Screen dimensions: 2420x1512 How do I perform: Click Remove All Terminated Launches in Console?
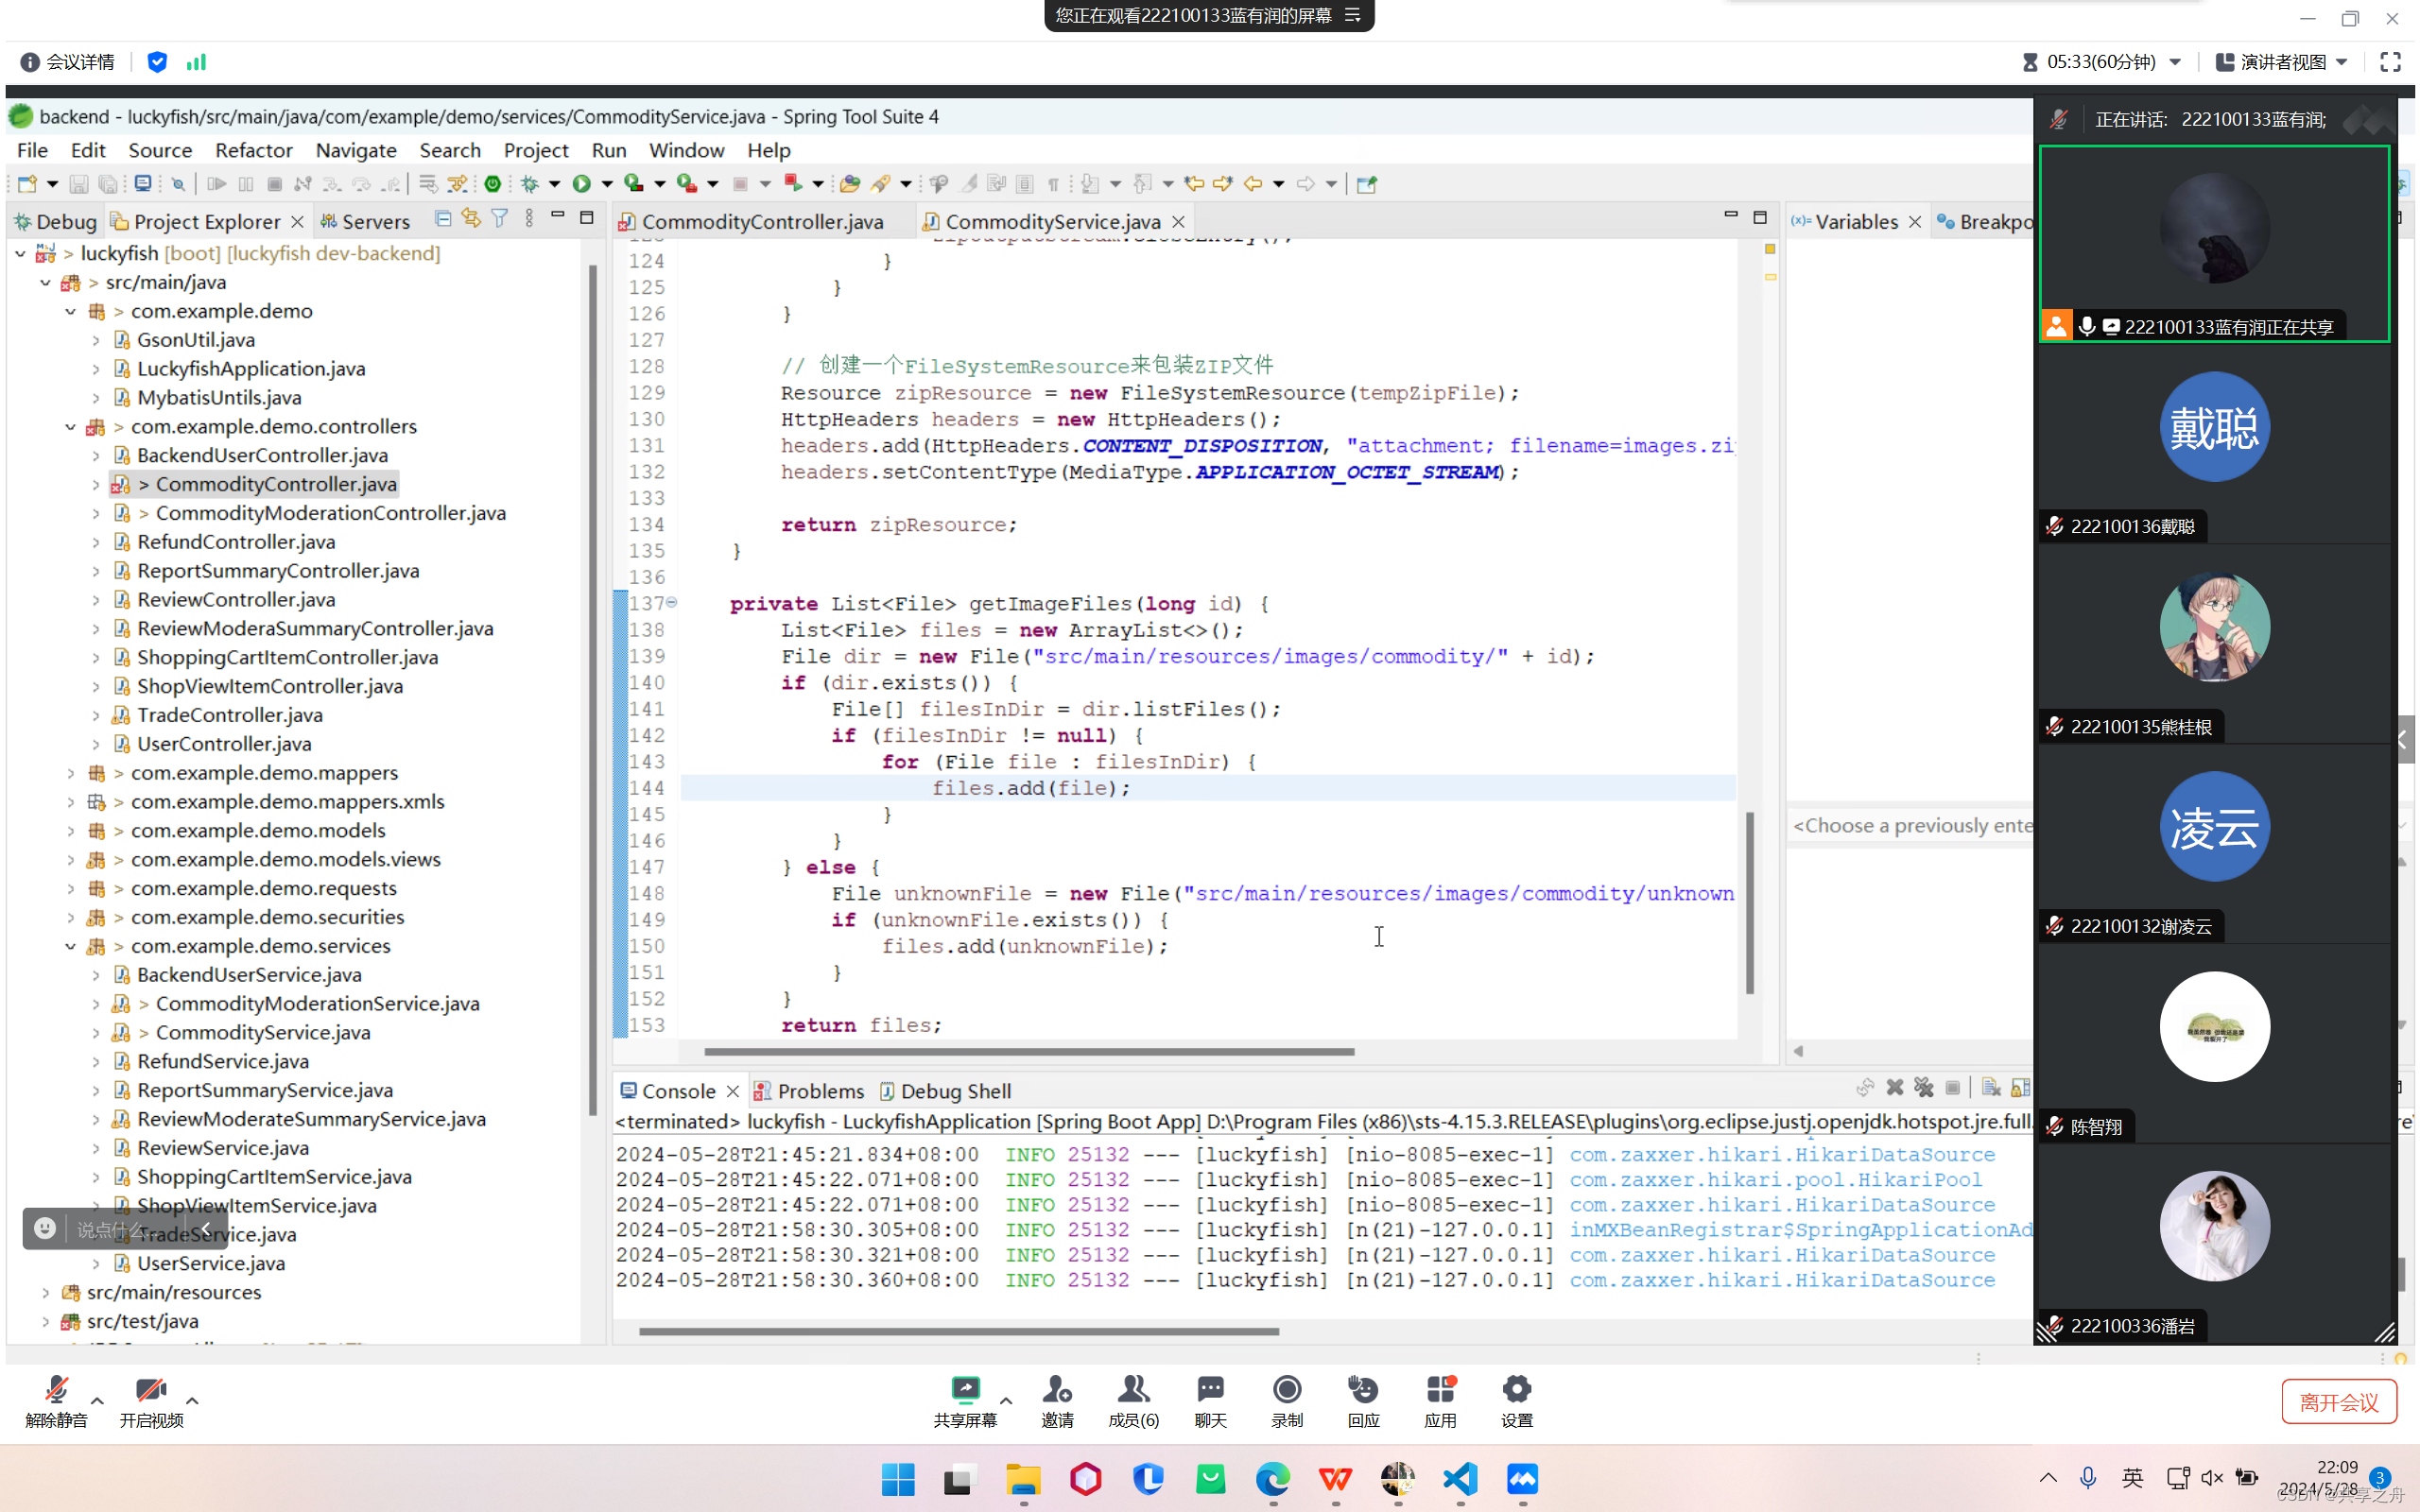(x=1924, y=1088)
